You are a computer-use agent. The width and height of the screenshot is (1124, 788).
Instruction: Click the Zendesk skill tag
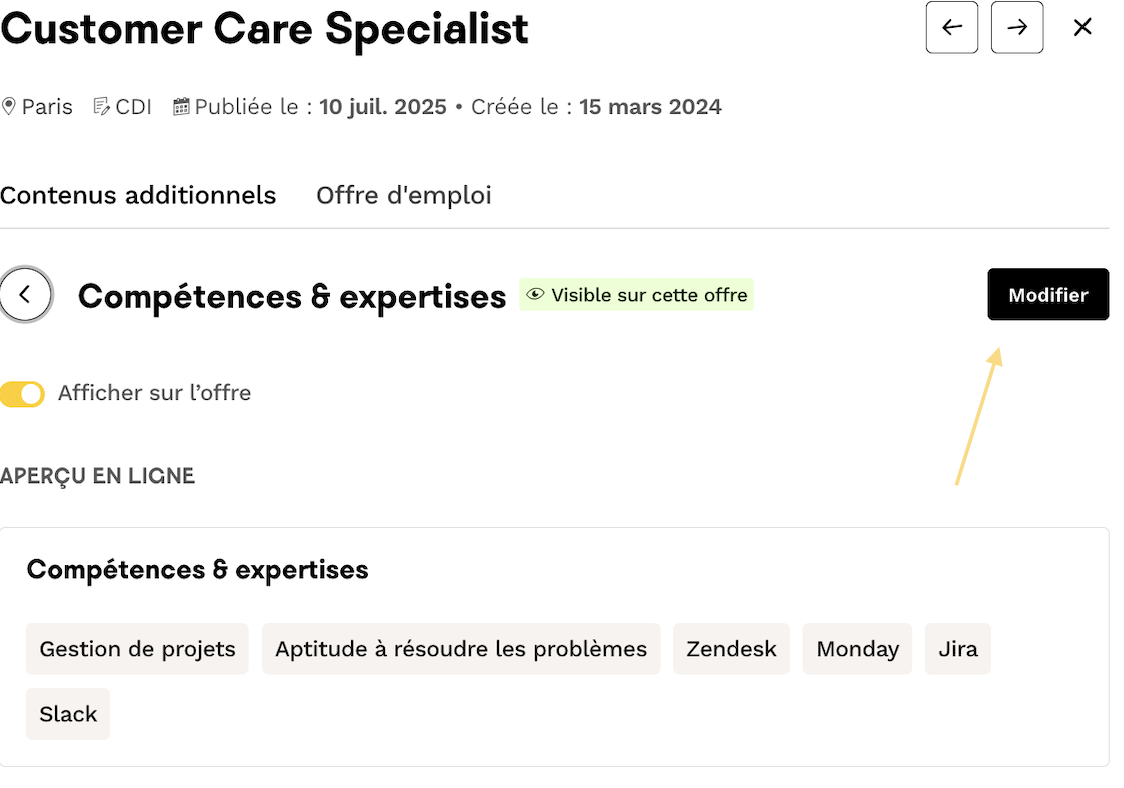731,649
